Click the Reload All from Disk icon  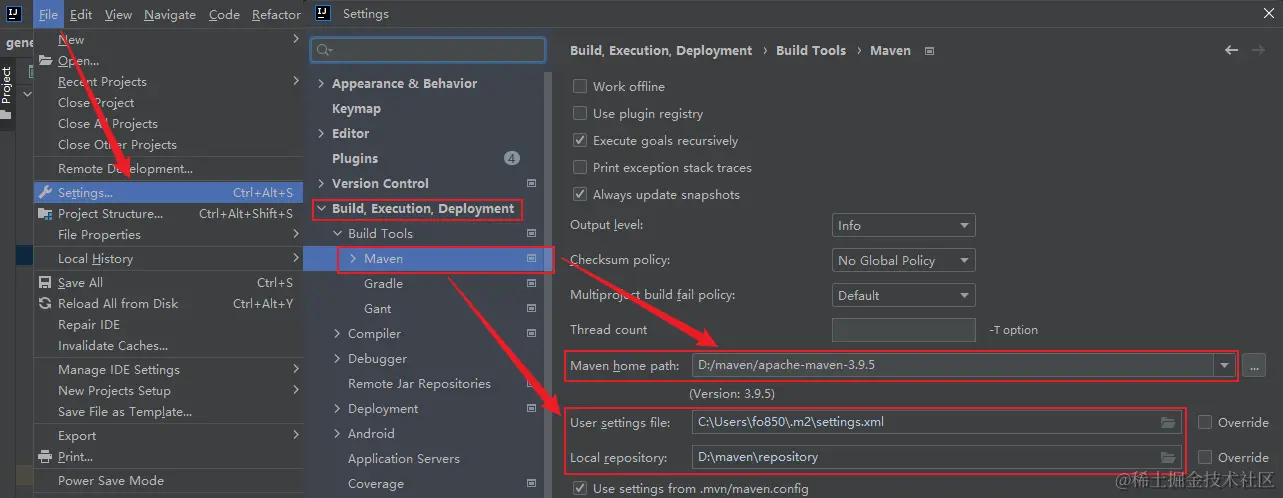[x=45, y=304]
